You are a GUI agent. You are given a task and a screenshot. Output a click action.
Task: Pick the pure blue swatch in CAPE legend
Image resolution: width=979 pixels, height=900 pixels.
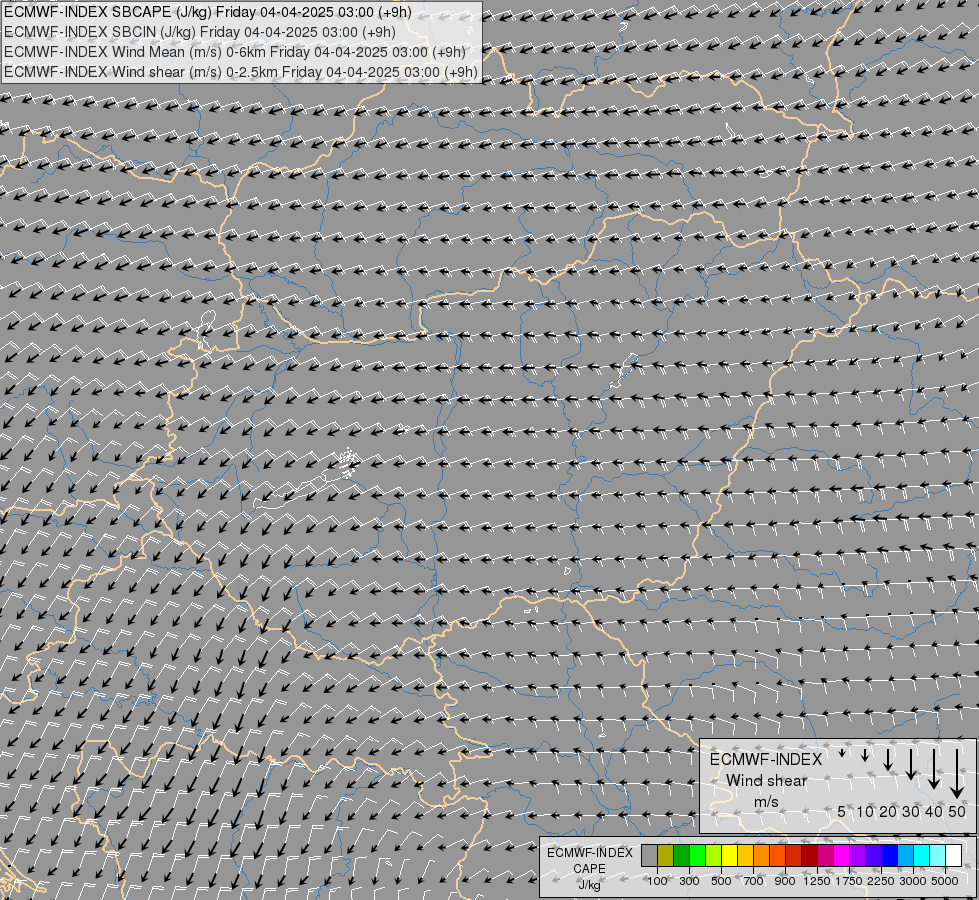889,855
